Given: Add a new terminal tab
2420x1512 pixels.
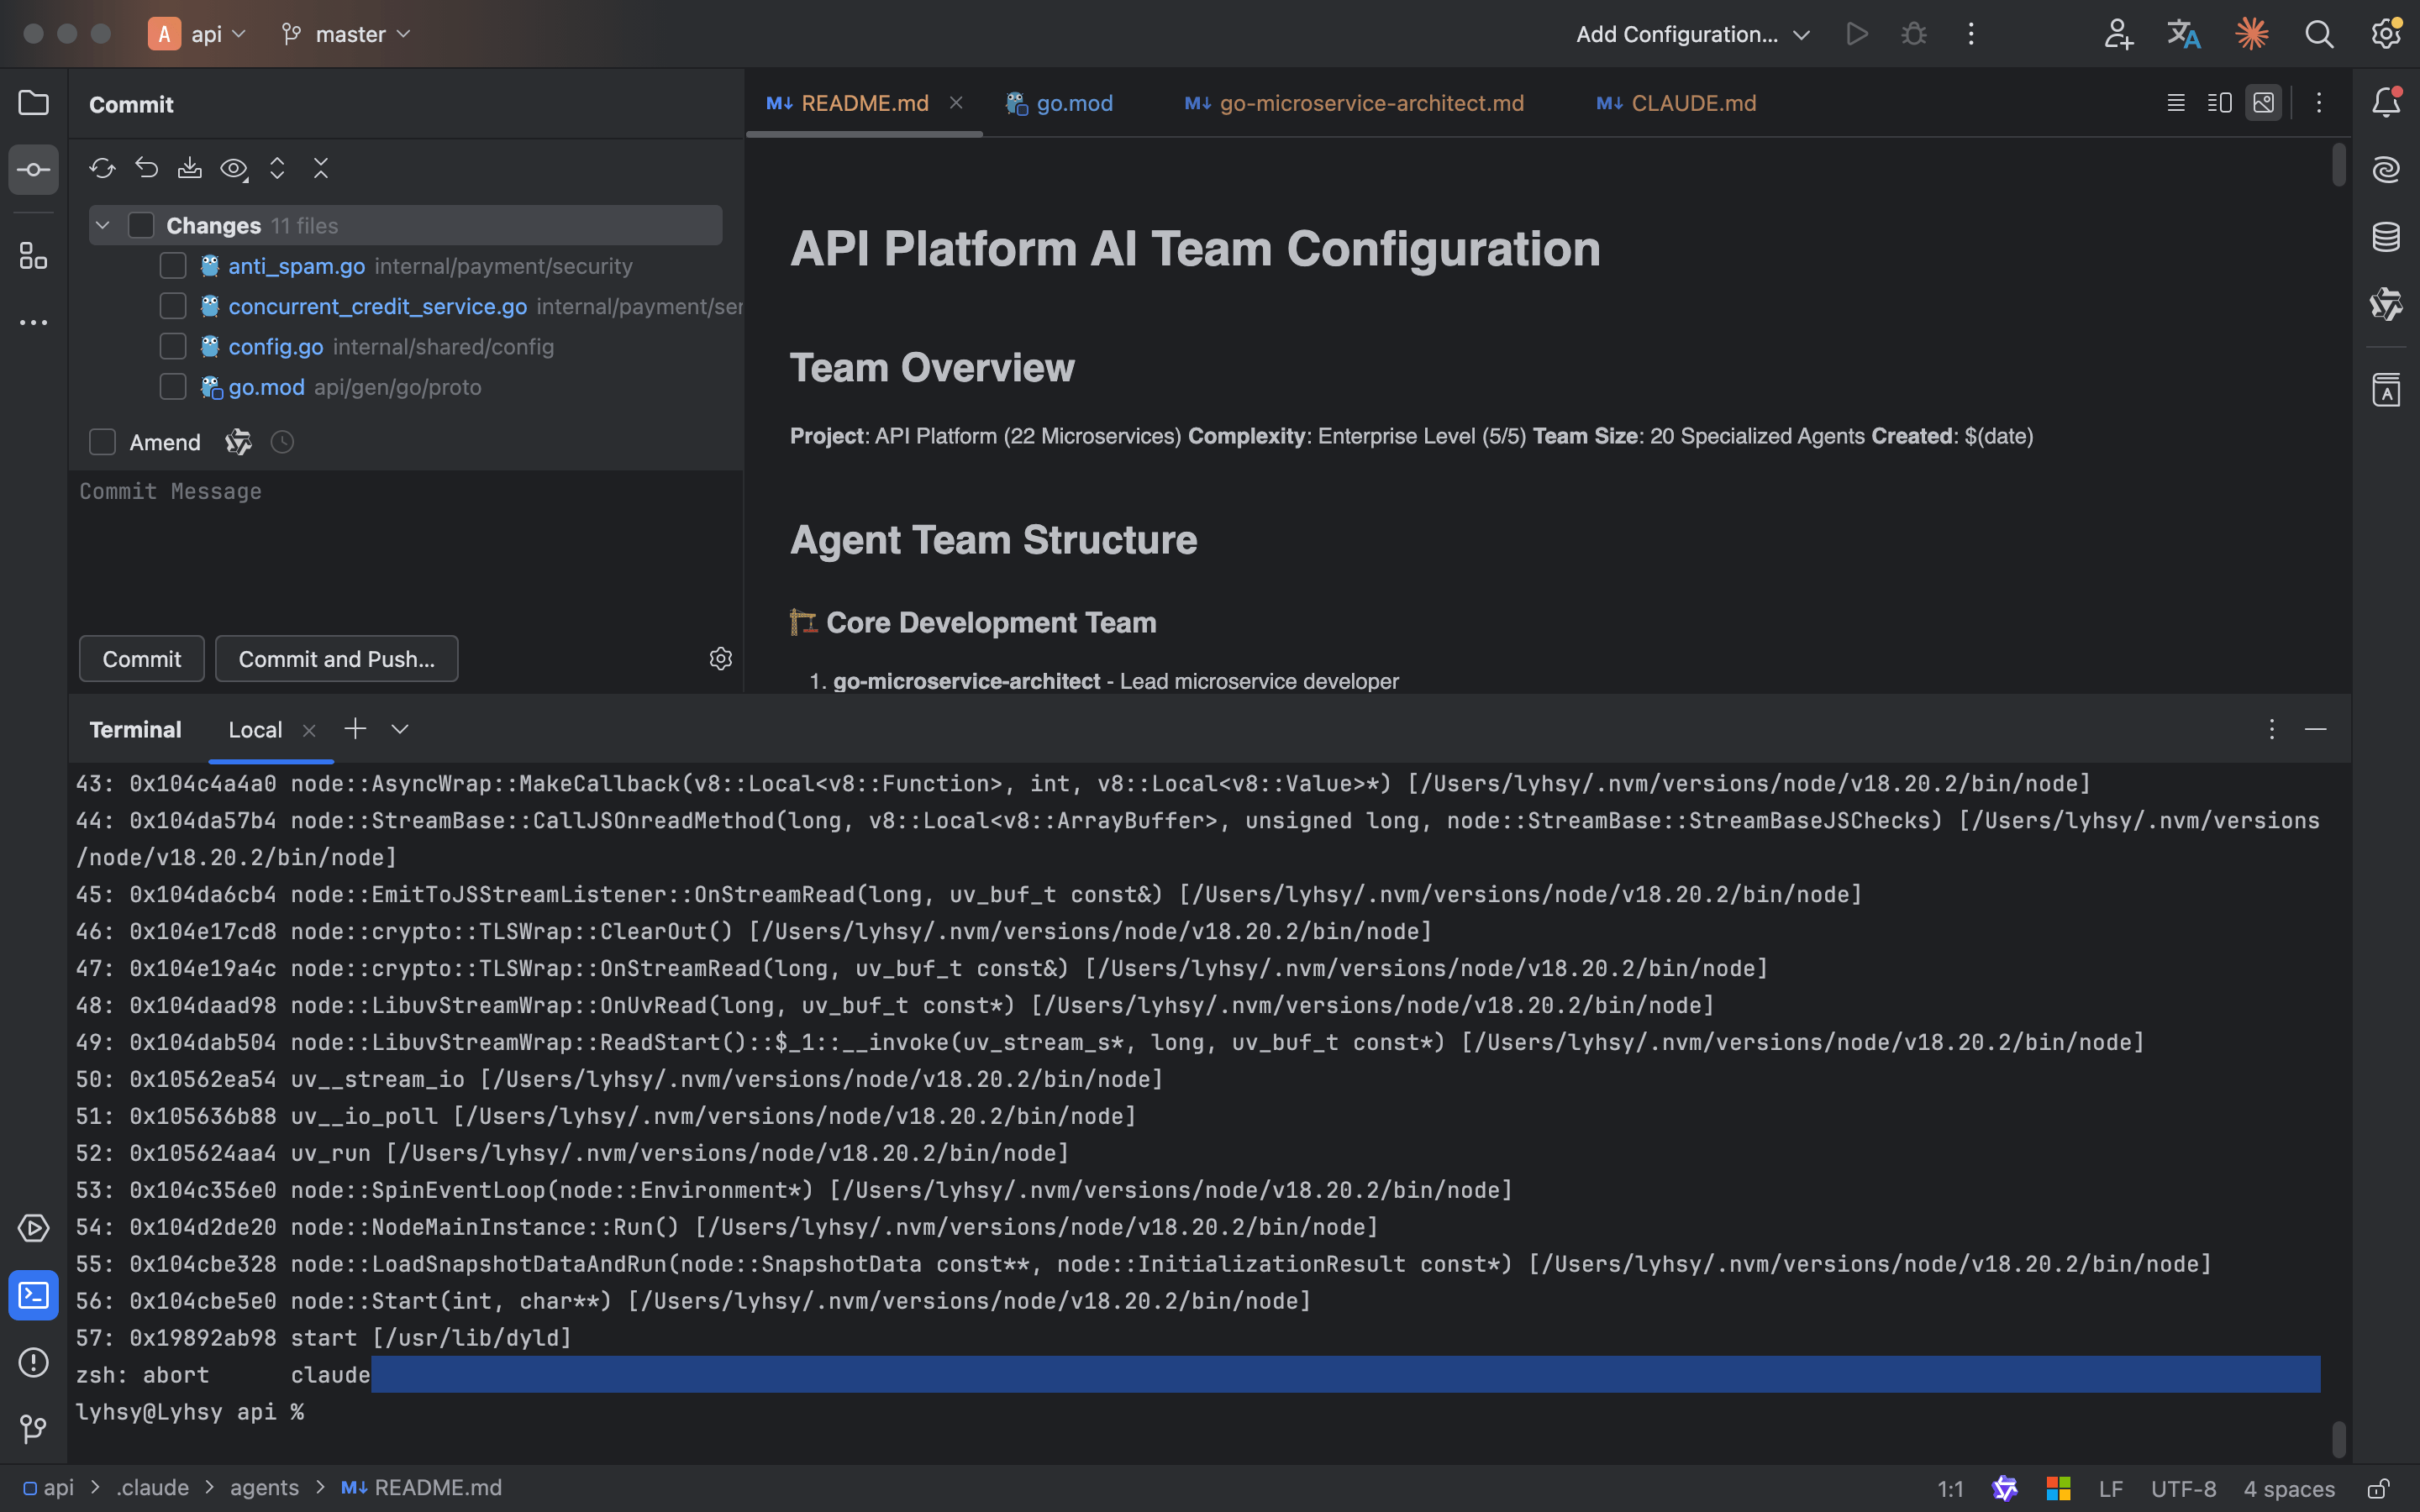Looking at the screenshot, I should click(355, 729).
